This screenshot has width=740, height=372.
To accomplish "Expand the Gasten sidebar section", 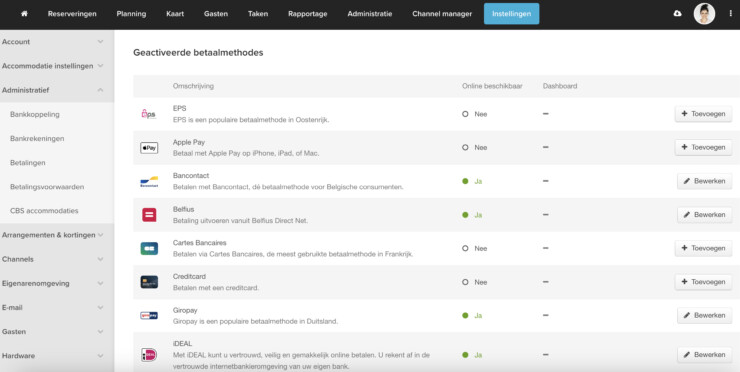I will pyautogui.click(x=57, y=332).
